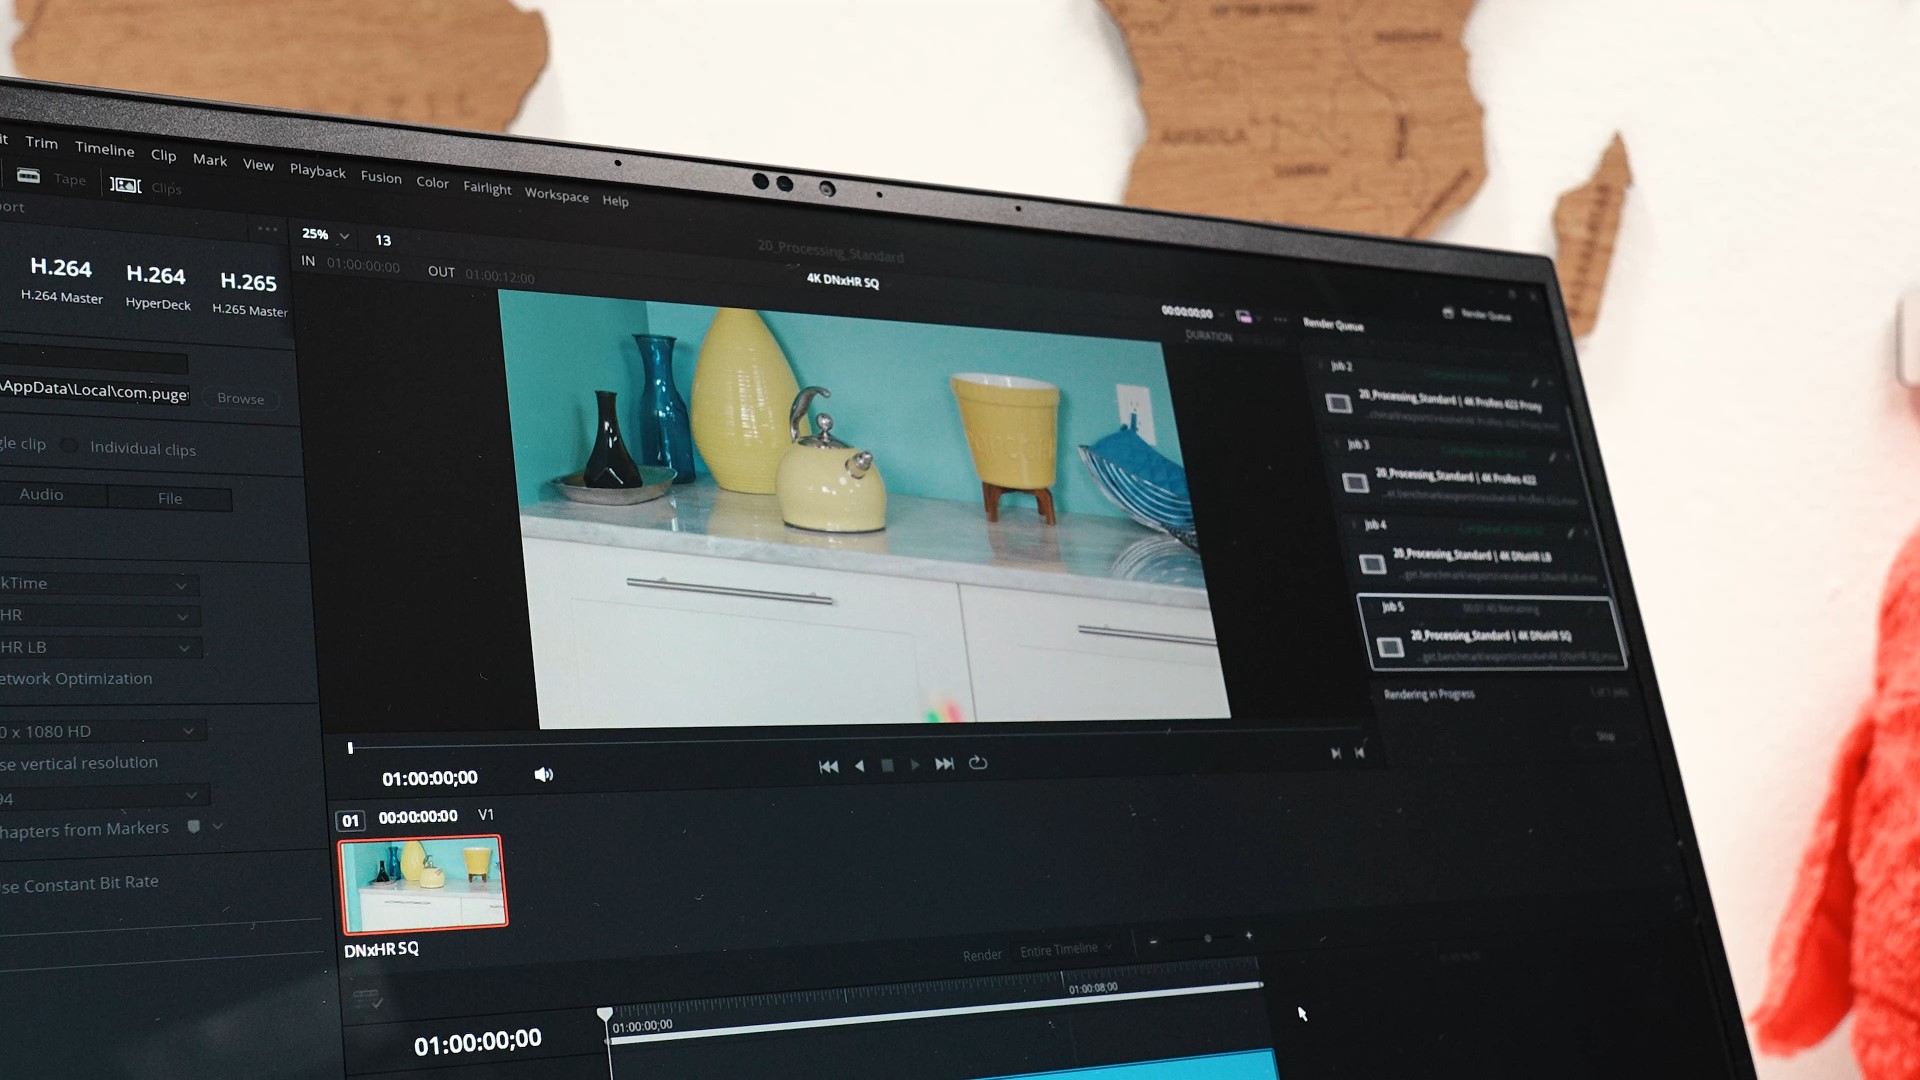
Task: Click the viewer scrubber bar playhead
Action: [x=350, y=747]
